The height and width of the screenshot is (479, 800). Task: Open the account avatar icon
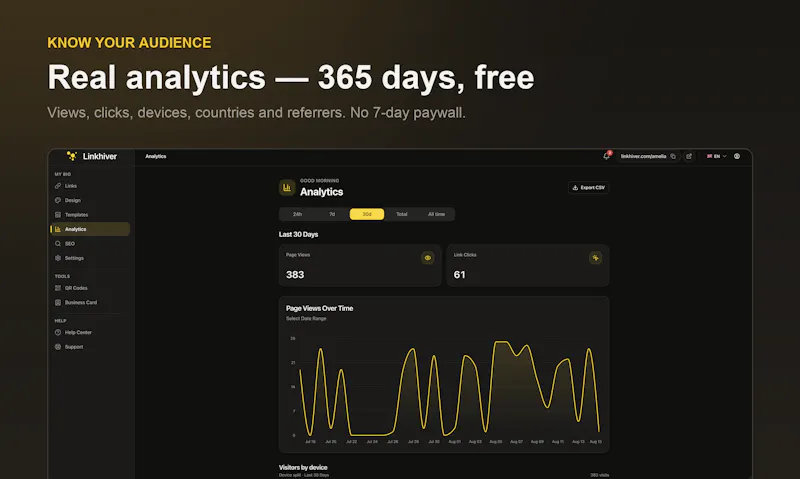pyautogui.click(x=737, y=157)
